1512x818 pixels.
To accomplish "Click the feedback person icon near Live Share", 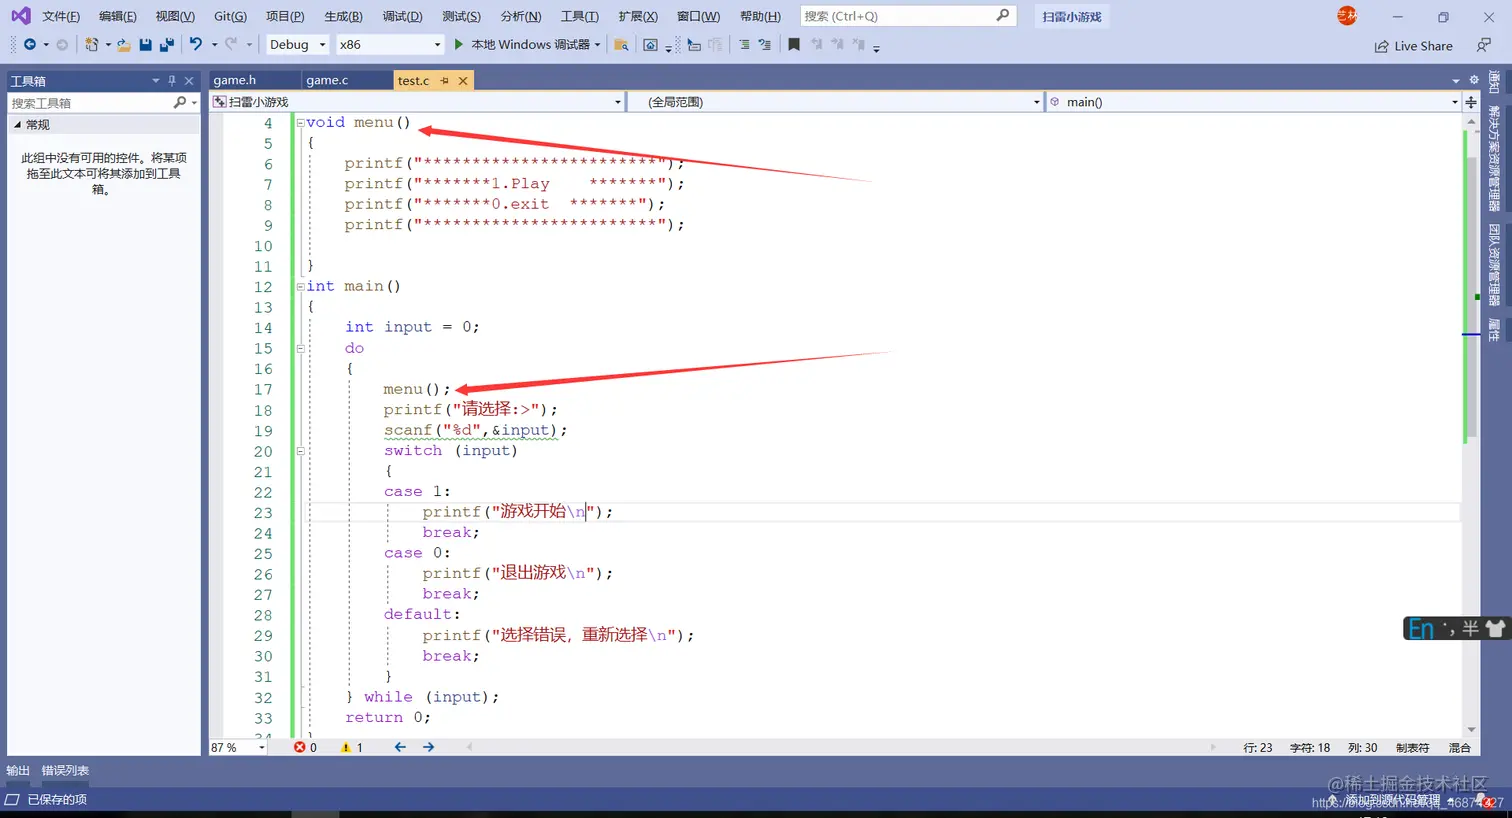I will 1484,45.
